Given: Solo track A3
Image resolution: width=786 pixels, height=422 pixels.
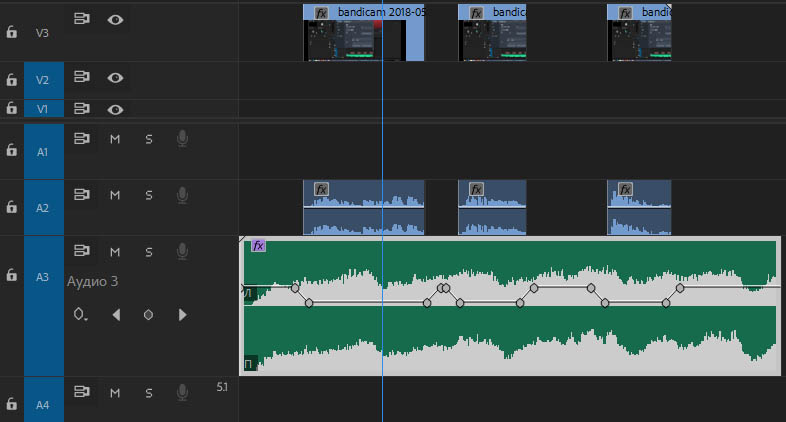Looking at the screenshot, I should pyautogui.click(x=149, y=252).
